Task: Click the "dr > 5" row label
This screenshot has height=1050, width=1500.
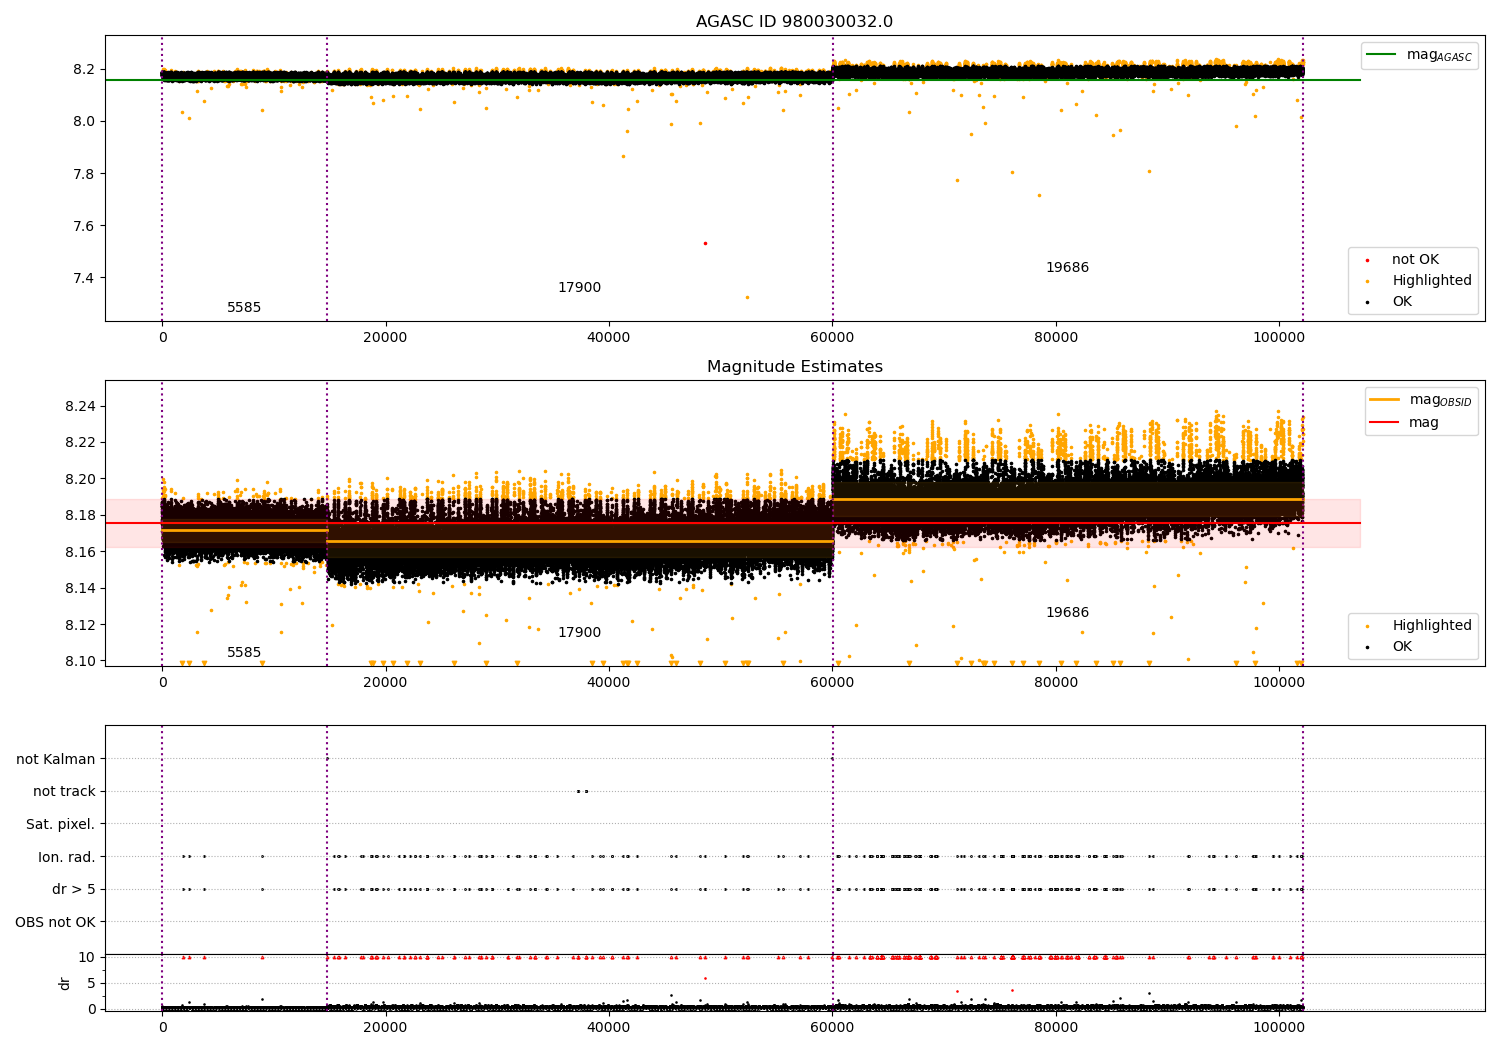Action: click(x=74, y=890)
